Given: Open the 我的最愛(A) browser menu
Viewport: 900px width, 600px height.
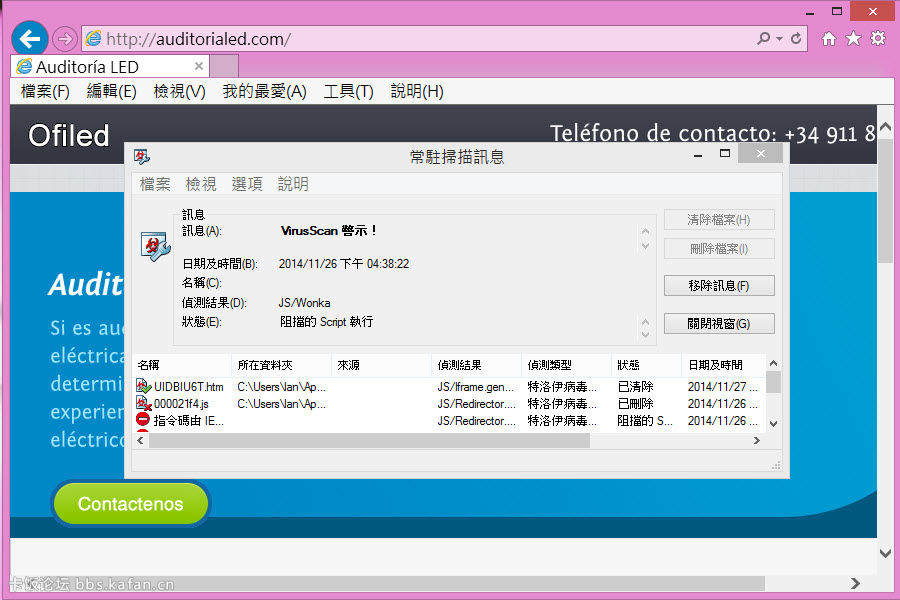Looking at the screenshot, I should click(265, 91).
